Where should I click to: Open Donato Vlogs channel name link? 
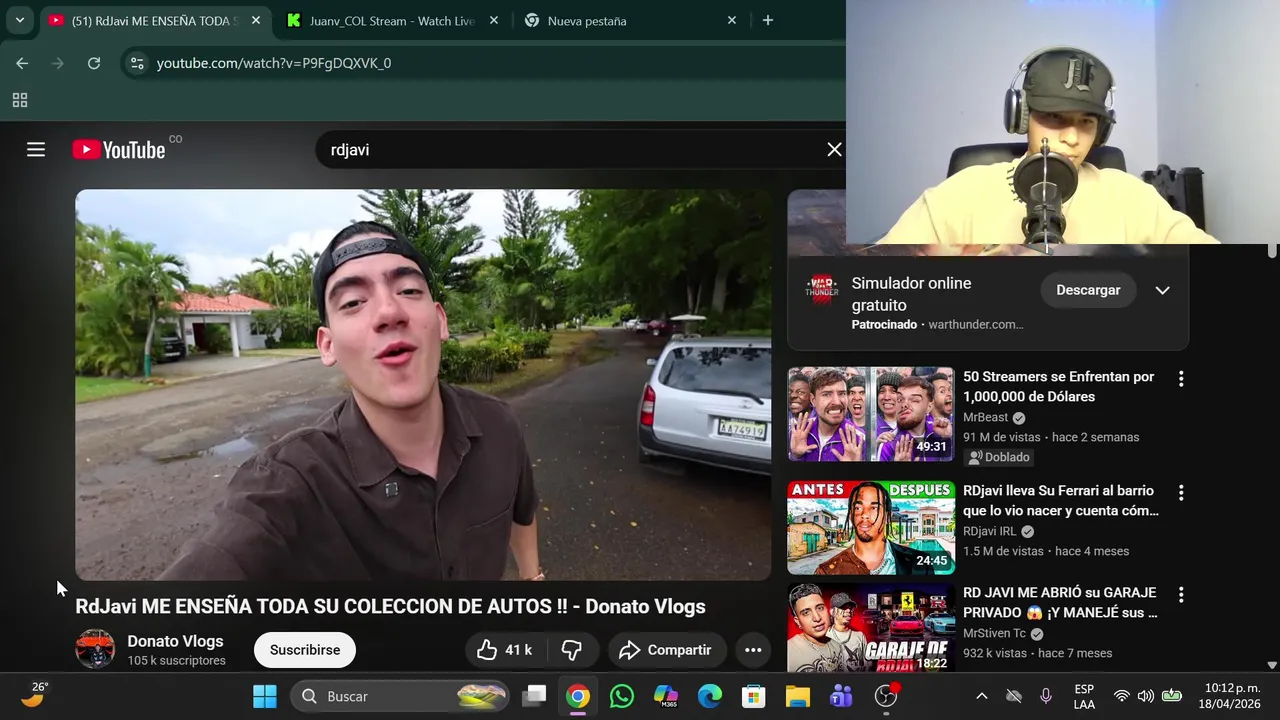tap(175, 641)
